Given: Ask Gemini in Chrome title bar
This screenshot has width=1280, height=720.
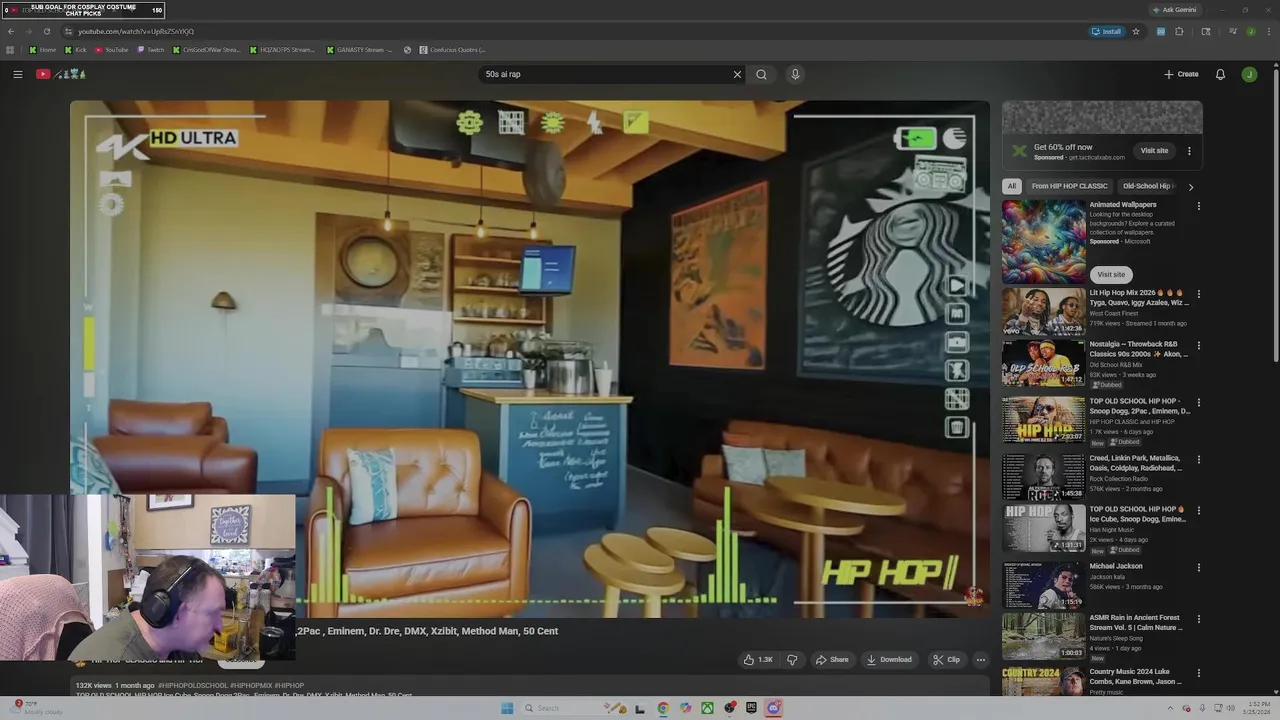Looking at the screenshot, I should click(x=1174, y=10).
